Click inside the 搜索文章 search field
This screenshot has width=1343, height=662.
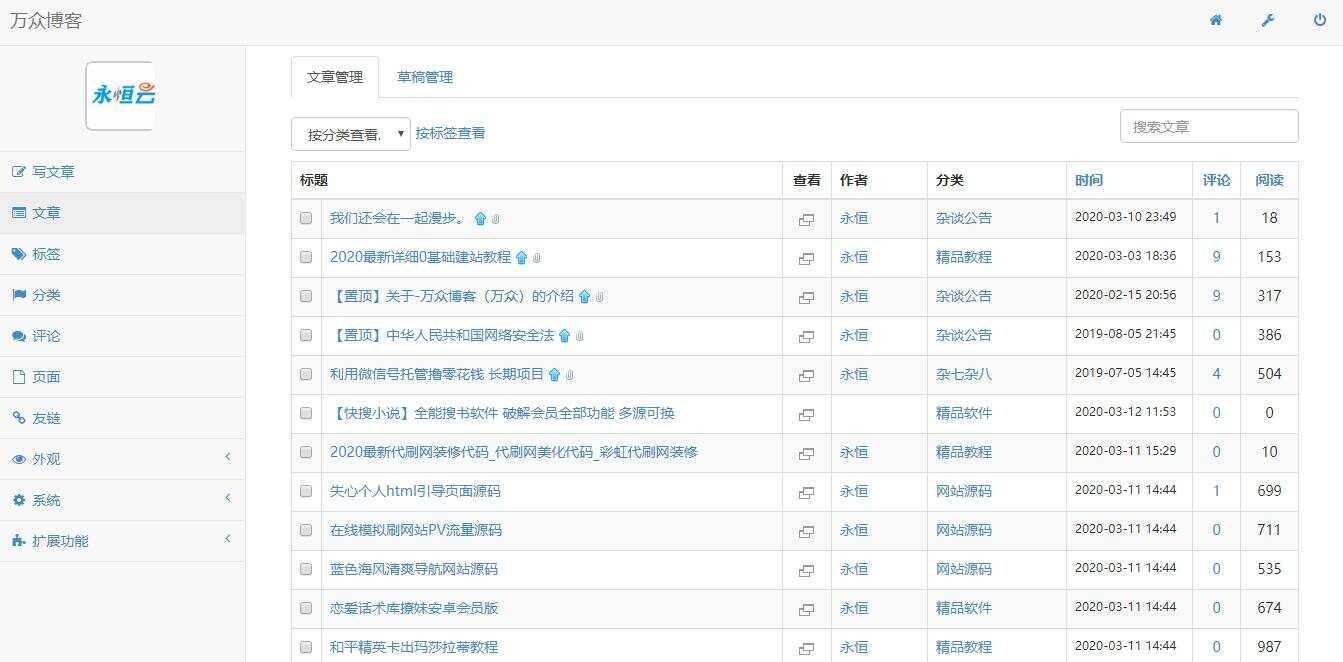point(1207,126)
